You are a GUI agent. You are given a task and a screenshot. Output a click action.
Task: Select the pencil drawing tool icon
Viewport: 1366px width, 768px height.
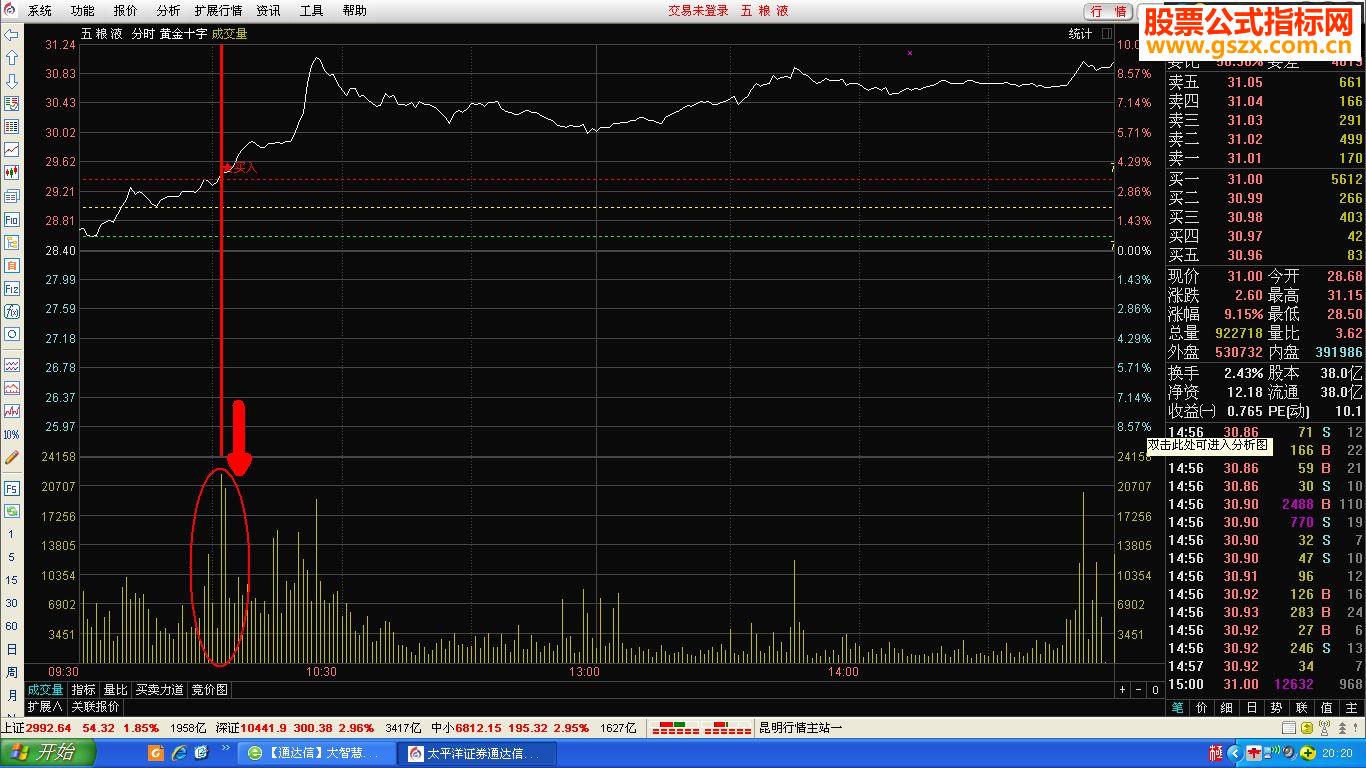coord(12,457)
